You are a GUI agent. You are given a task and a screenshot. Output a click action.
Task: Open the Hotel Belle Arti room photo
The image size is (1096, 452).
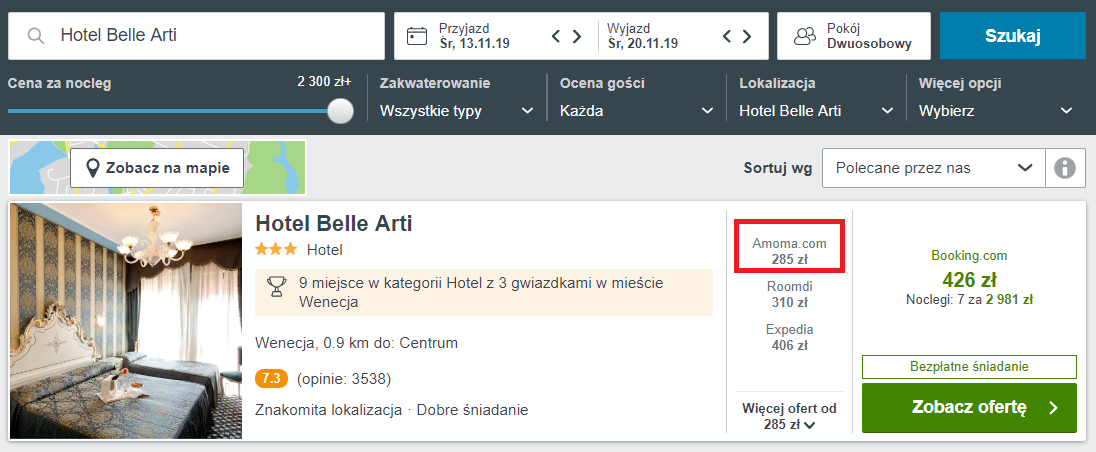126,321
